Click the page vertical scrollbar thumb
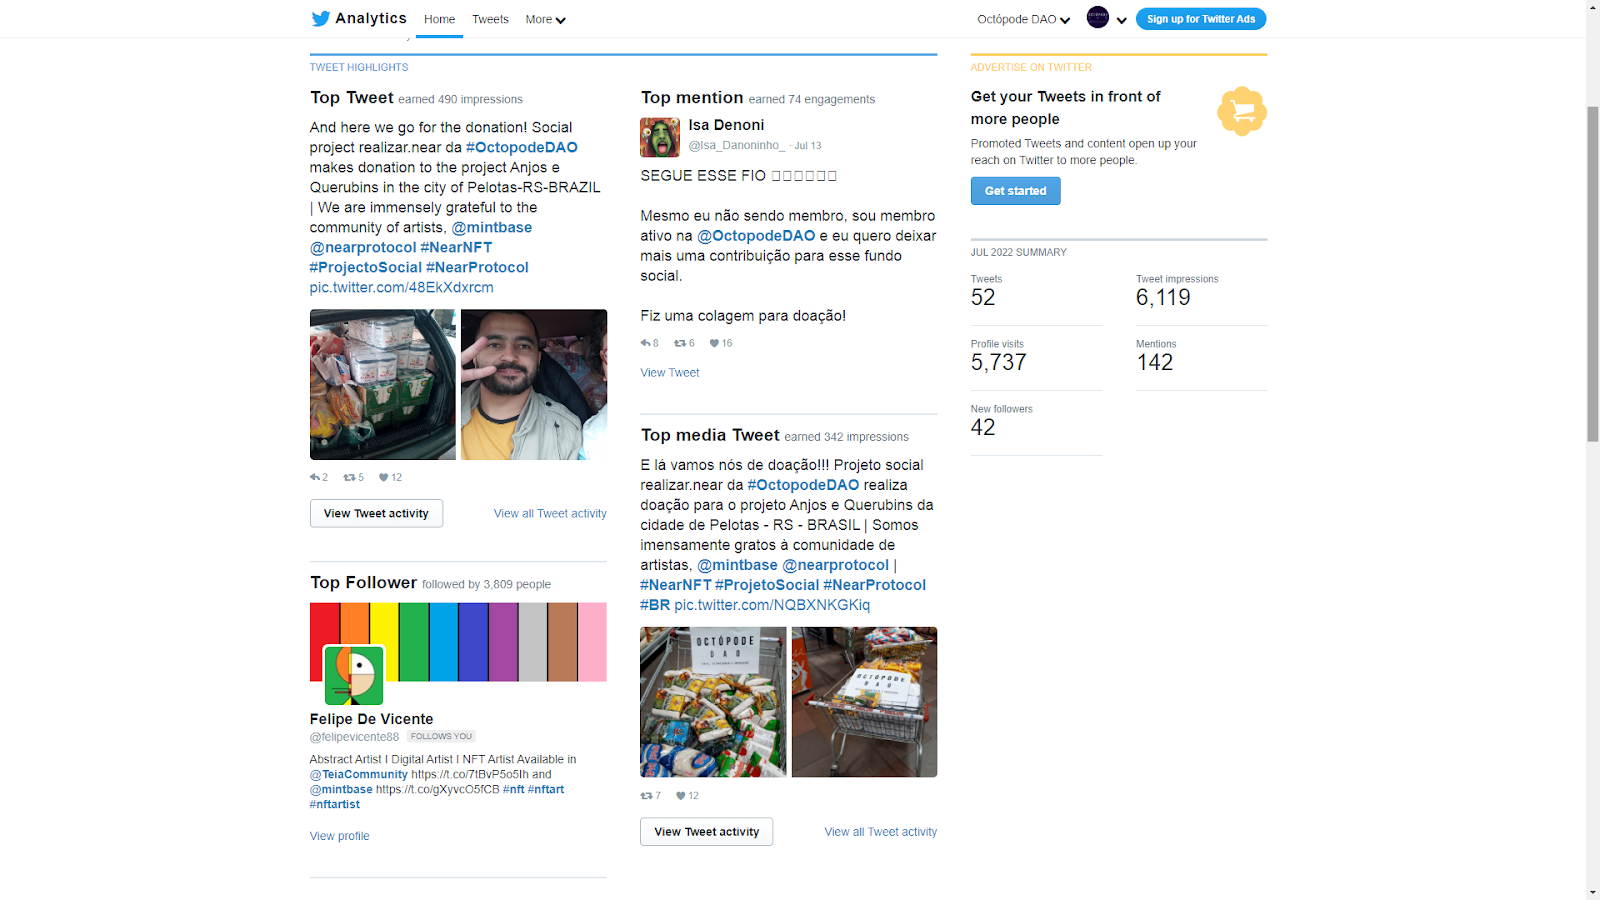The height and width of the screenshot is (900, 1600). tap(1593, 273)
